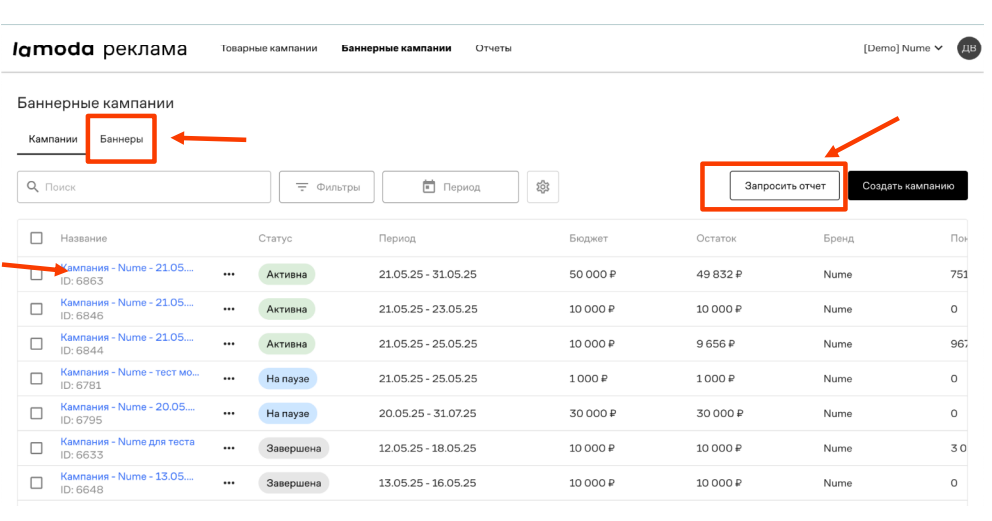992x521 pixels.
Task: Open the Кампания - Nume для теста link
Action: point(127,442)
